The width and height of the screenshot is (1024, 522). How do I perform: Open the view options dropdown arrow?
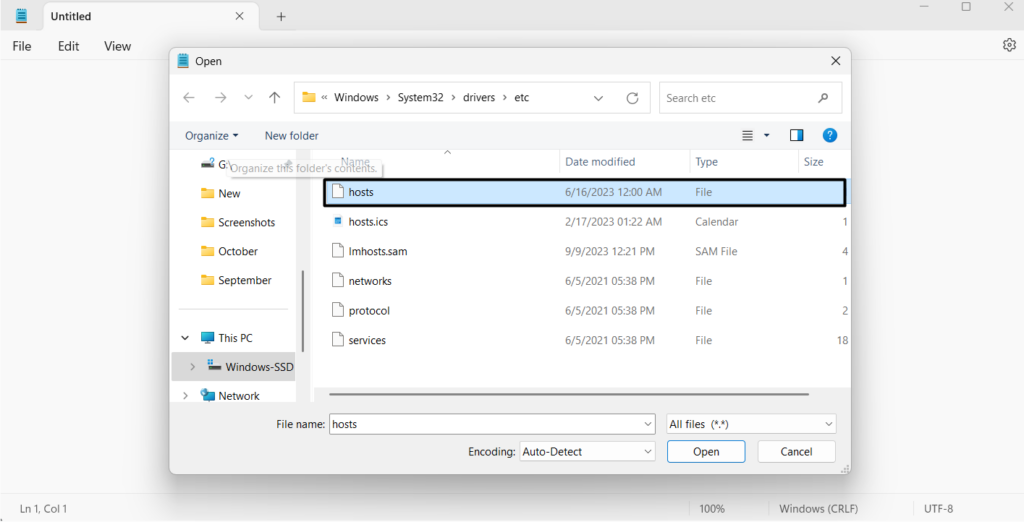[x=767, y=135]
